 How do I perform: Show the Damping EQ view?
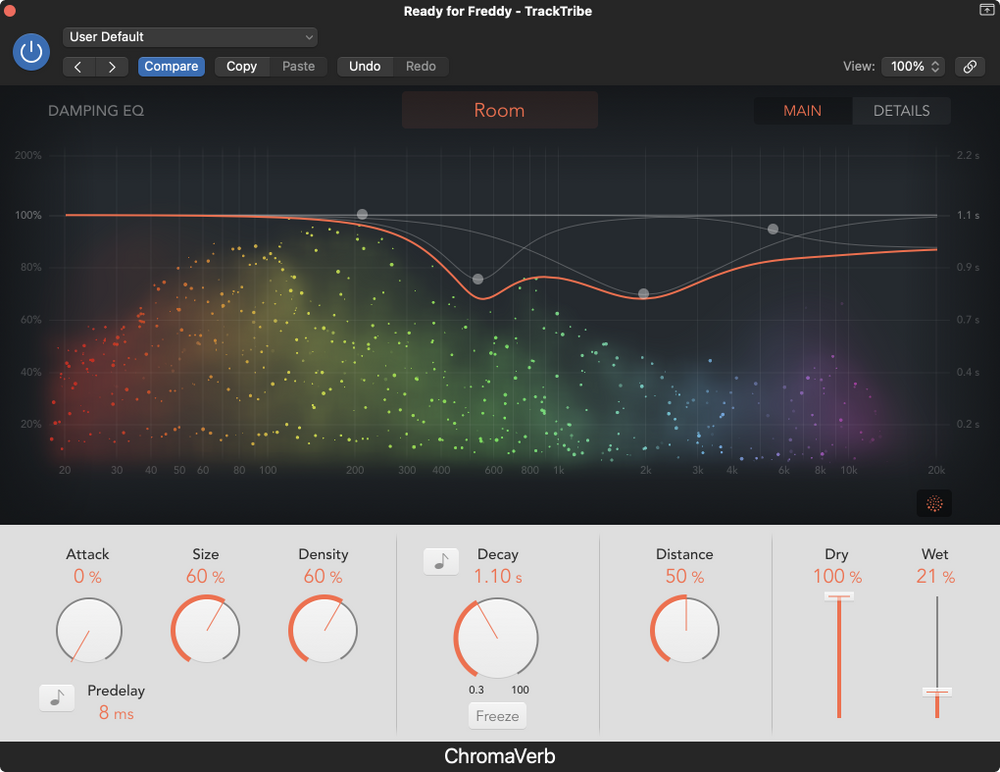(96, 110)
